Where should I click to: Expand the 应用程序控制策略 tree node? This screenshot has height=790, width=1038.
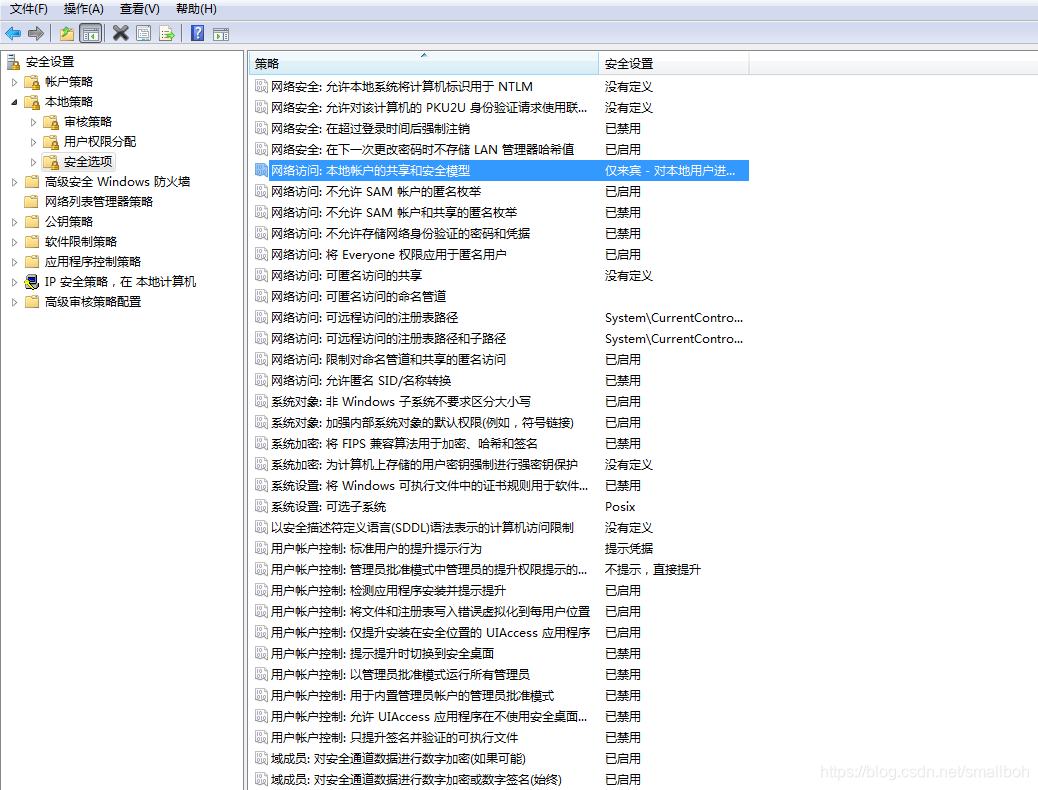coord(15,262)
